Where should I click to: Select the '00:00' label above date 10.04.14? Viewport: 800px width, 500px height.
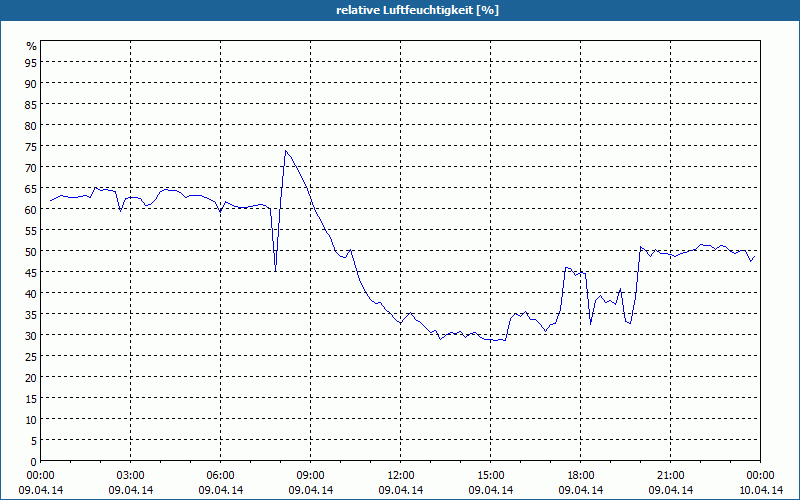click(760, 476)
